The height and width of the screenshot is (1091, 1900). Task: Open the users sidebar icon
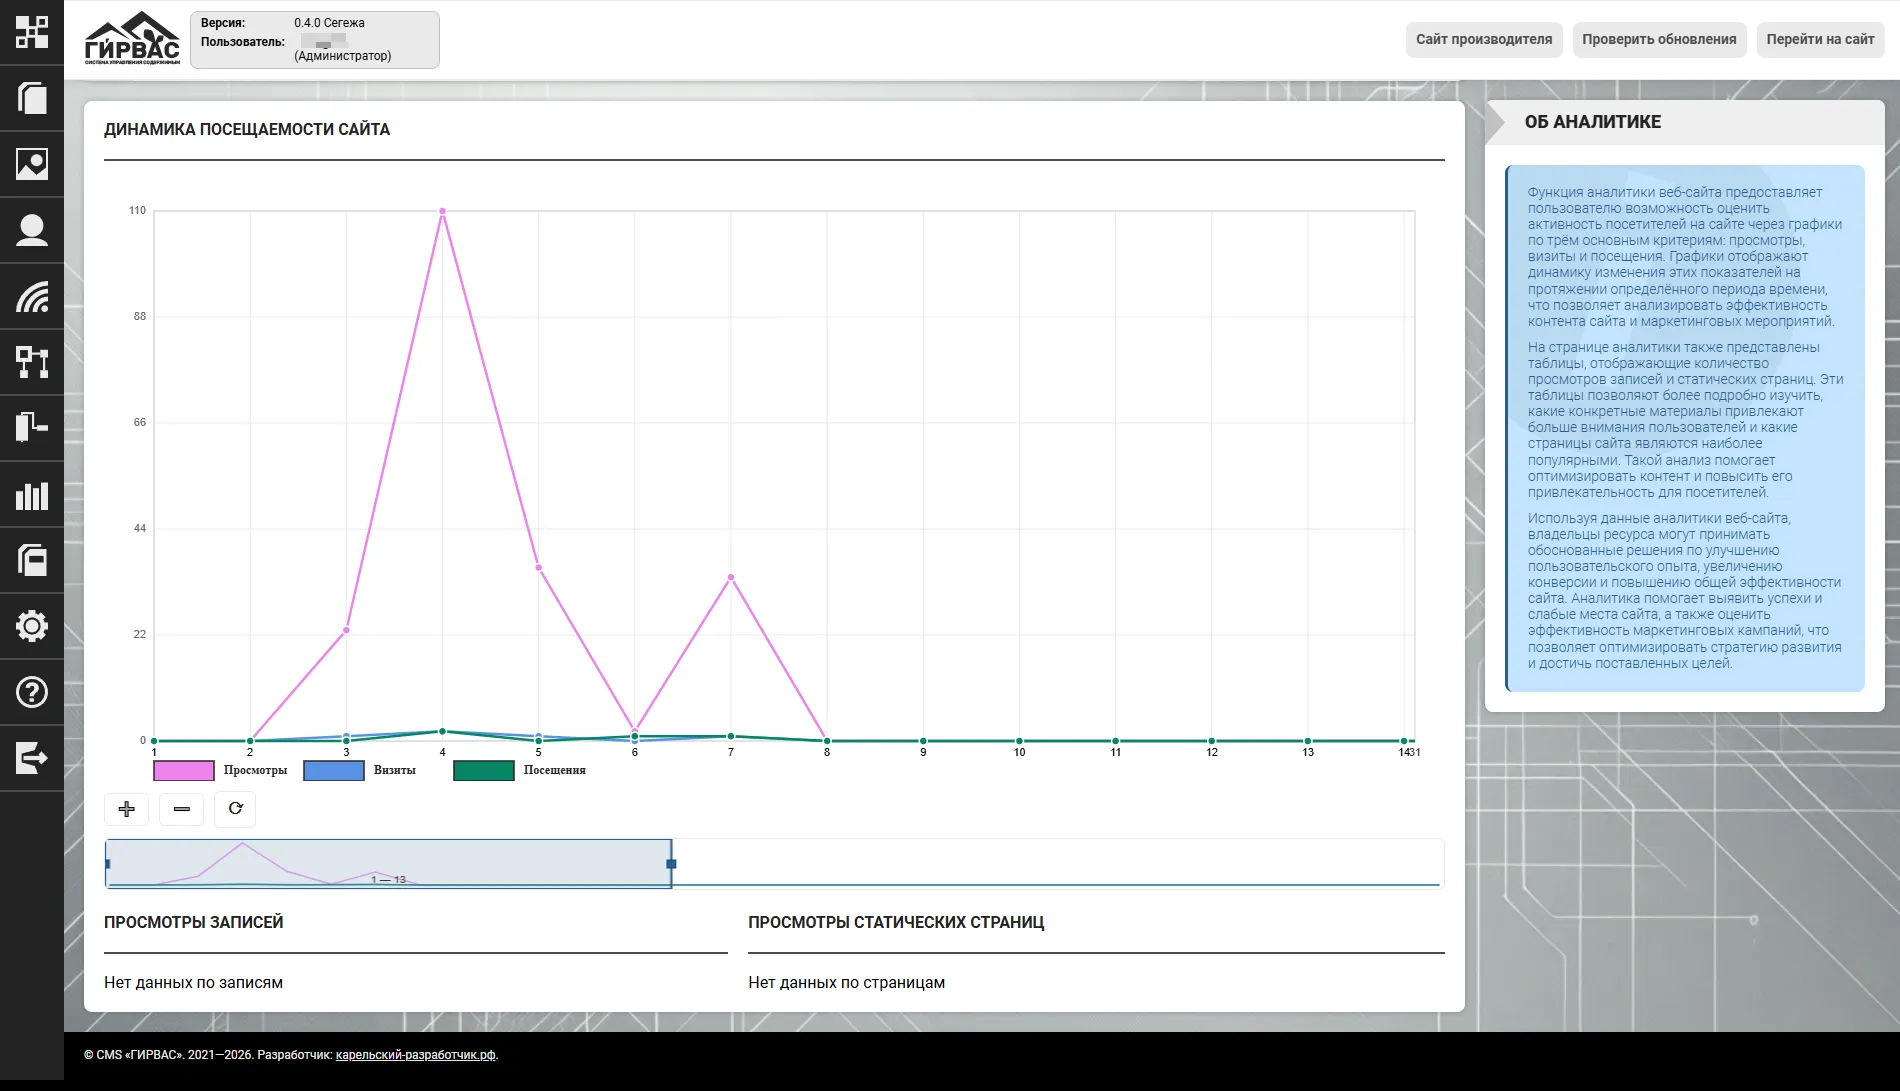point(32,230)
